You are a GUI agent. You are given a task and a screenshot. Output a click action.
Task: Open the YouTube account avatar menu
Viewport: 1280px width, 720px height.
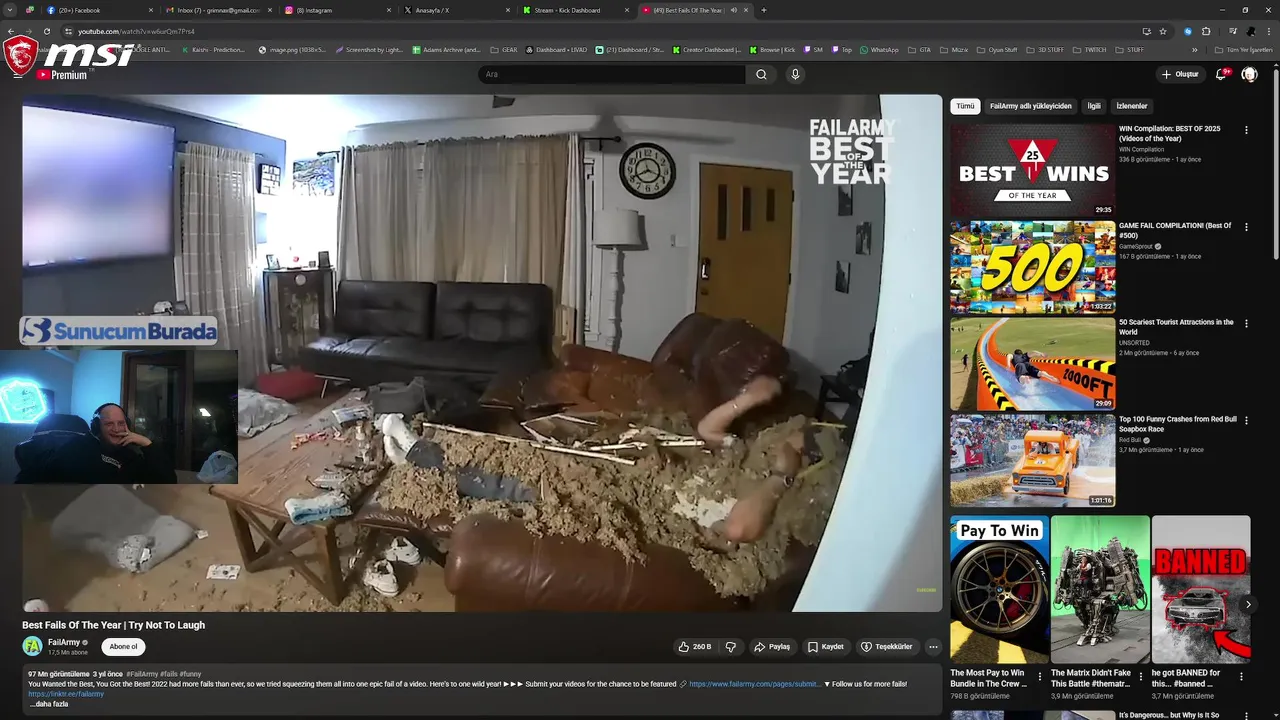(x=1249, y=74)
